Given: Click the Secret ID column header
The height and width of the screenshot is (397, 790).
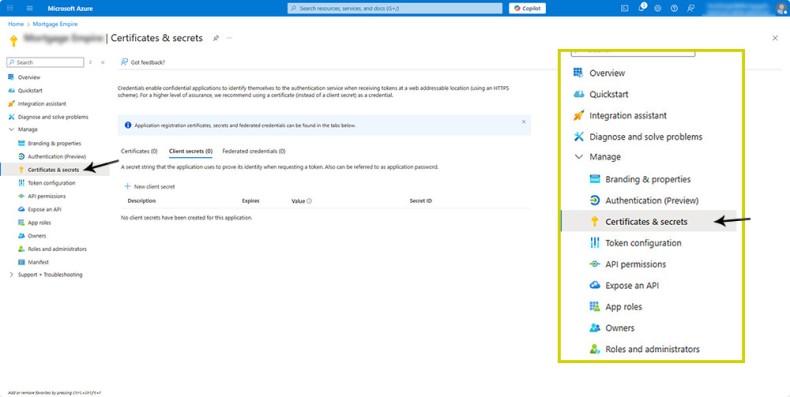Looking at the screenshot, I should (x=421, y=201).
